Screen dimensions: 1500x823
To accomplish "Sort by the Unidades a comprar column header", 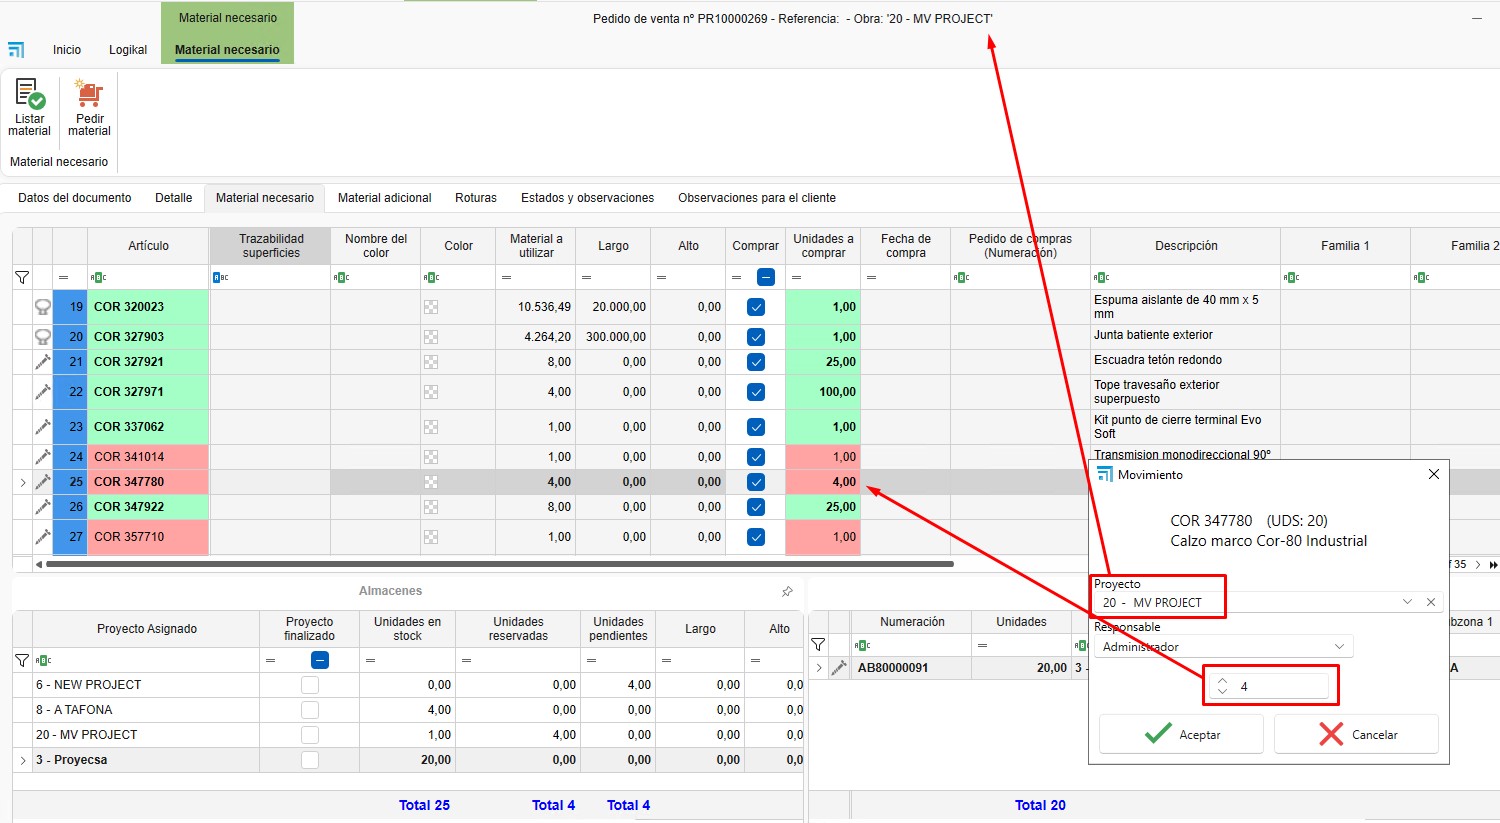I will pyautogui.click(x=823, y=246).
